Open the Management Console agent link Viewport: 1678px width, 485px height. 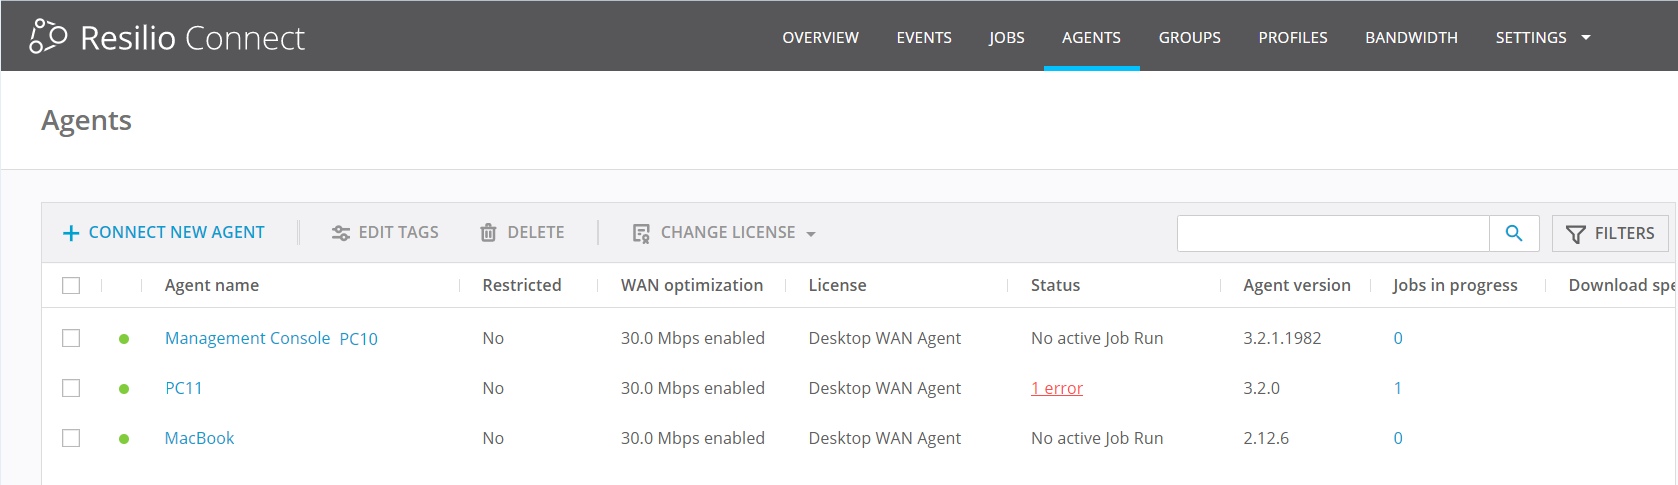(247, 338)
